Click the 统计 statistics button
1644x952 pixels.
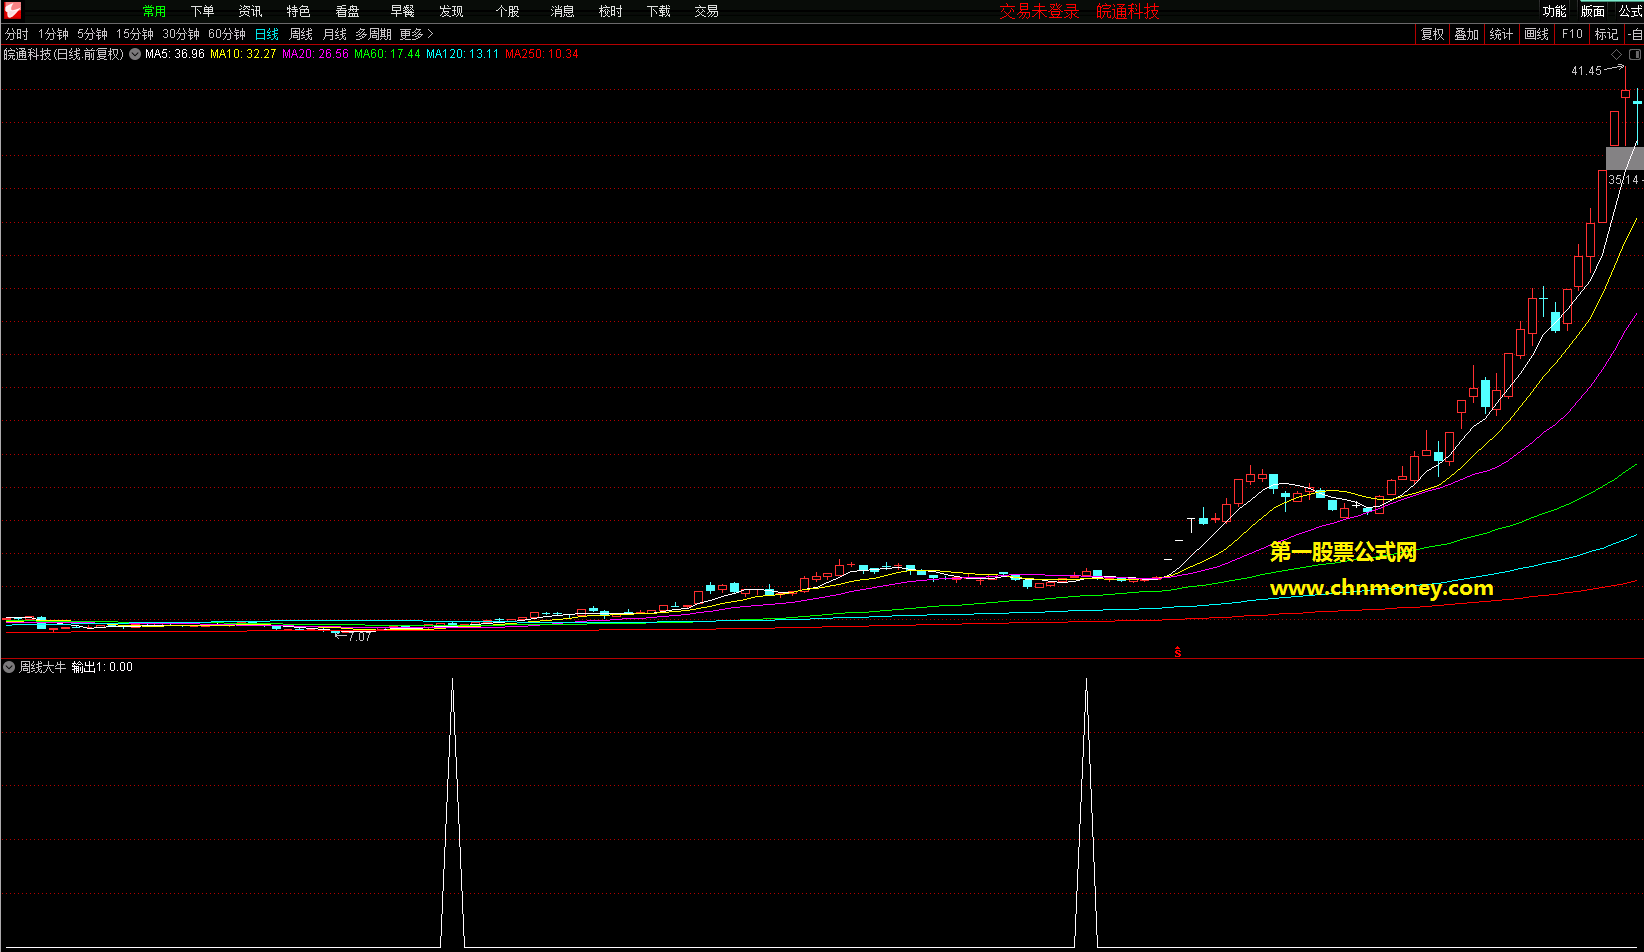pos(1501,34)
